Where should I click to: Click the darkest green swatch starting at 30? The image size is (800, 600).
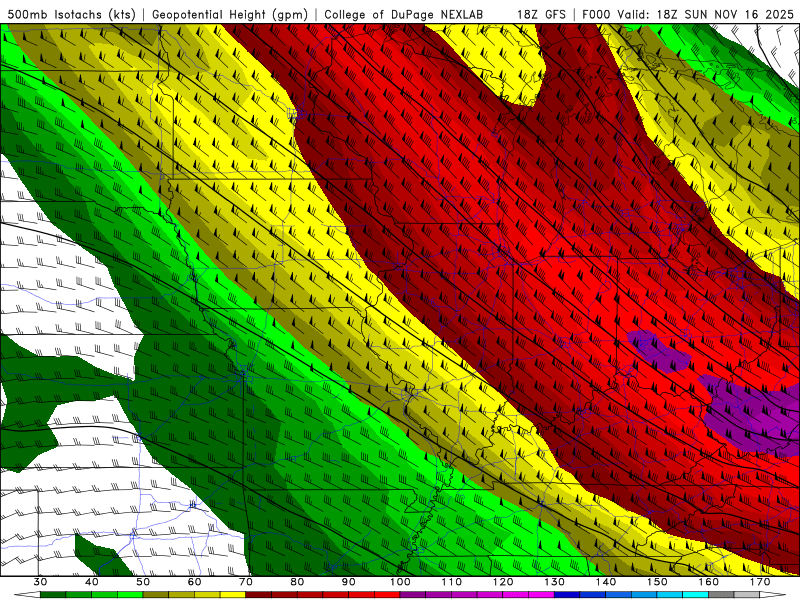pyautogui.click(x=53, y=594)
